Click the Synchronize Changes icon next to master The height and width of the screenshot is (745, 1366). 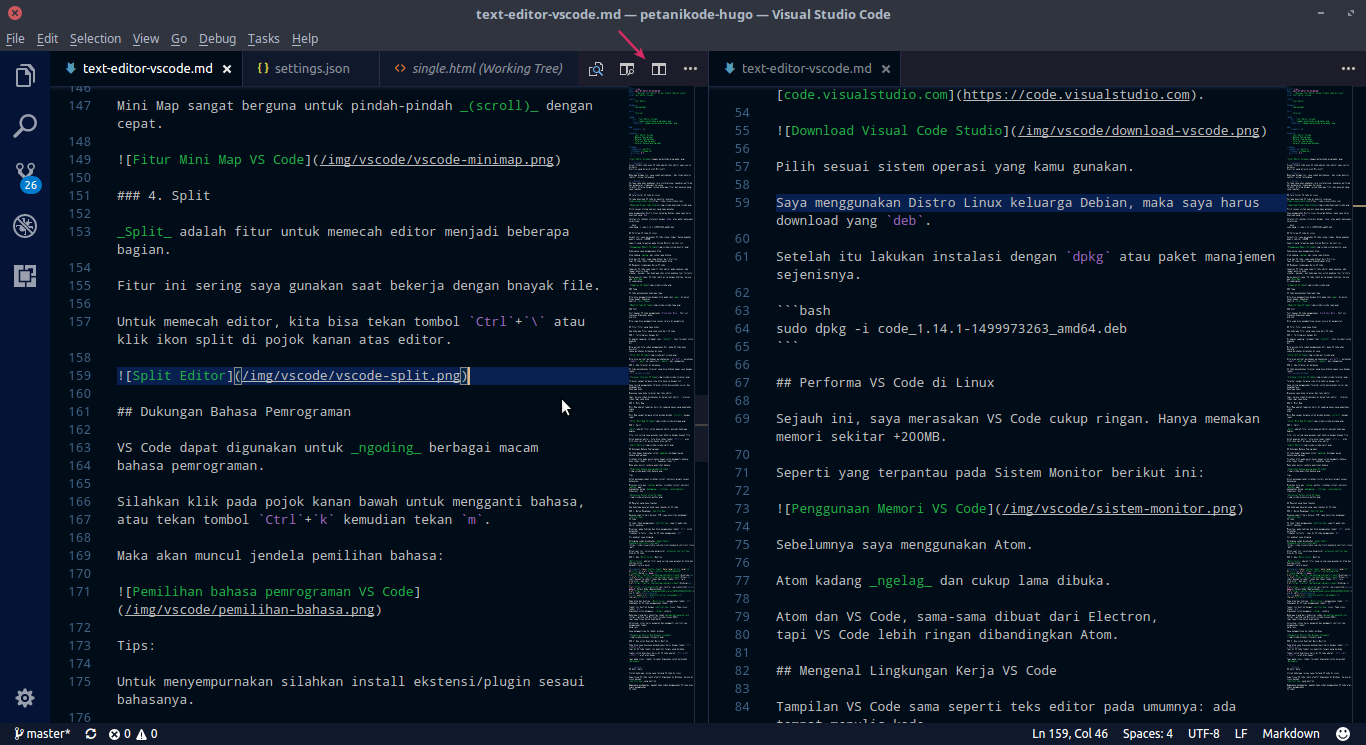[x=89, y=733]
